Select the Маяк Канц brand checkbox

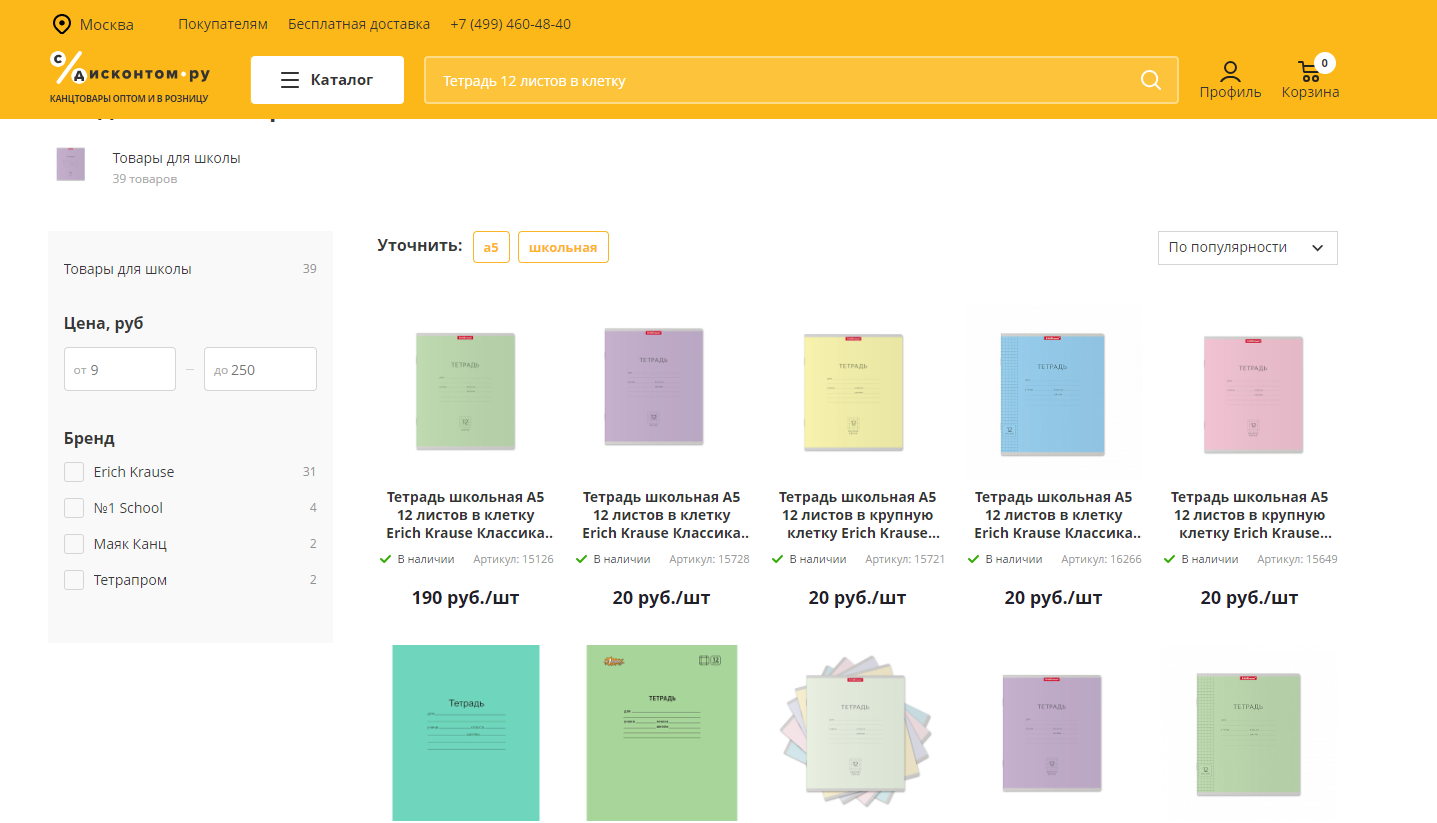74,544
